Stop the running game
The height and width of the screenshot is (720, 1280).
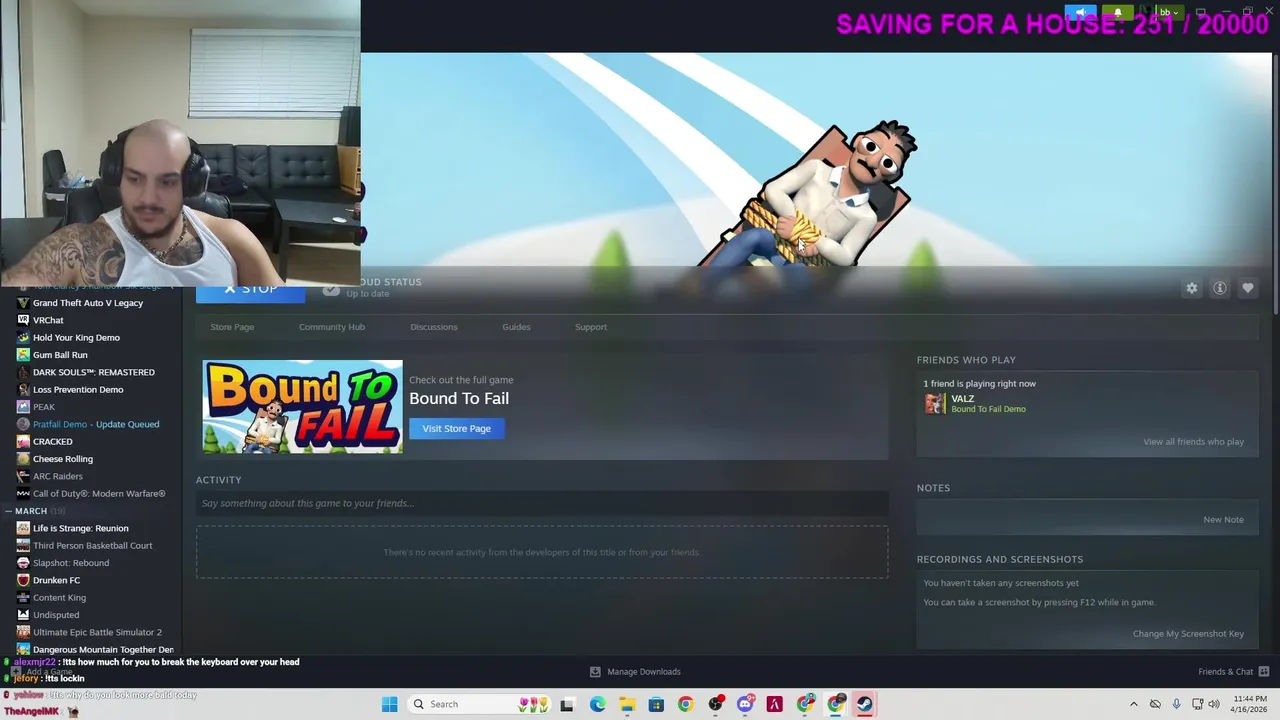tap(250, 289)
